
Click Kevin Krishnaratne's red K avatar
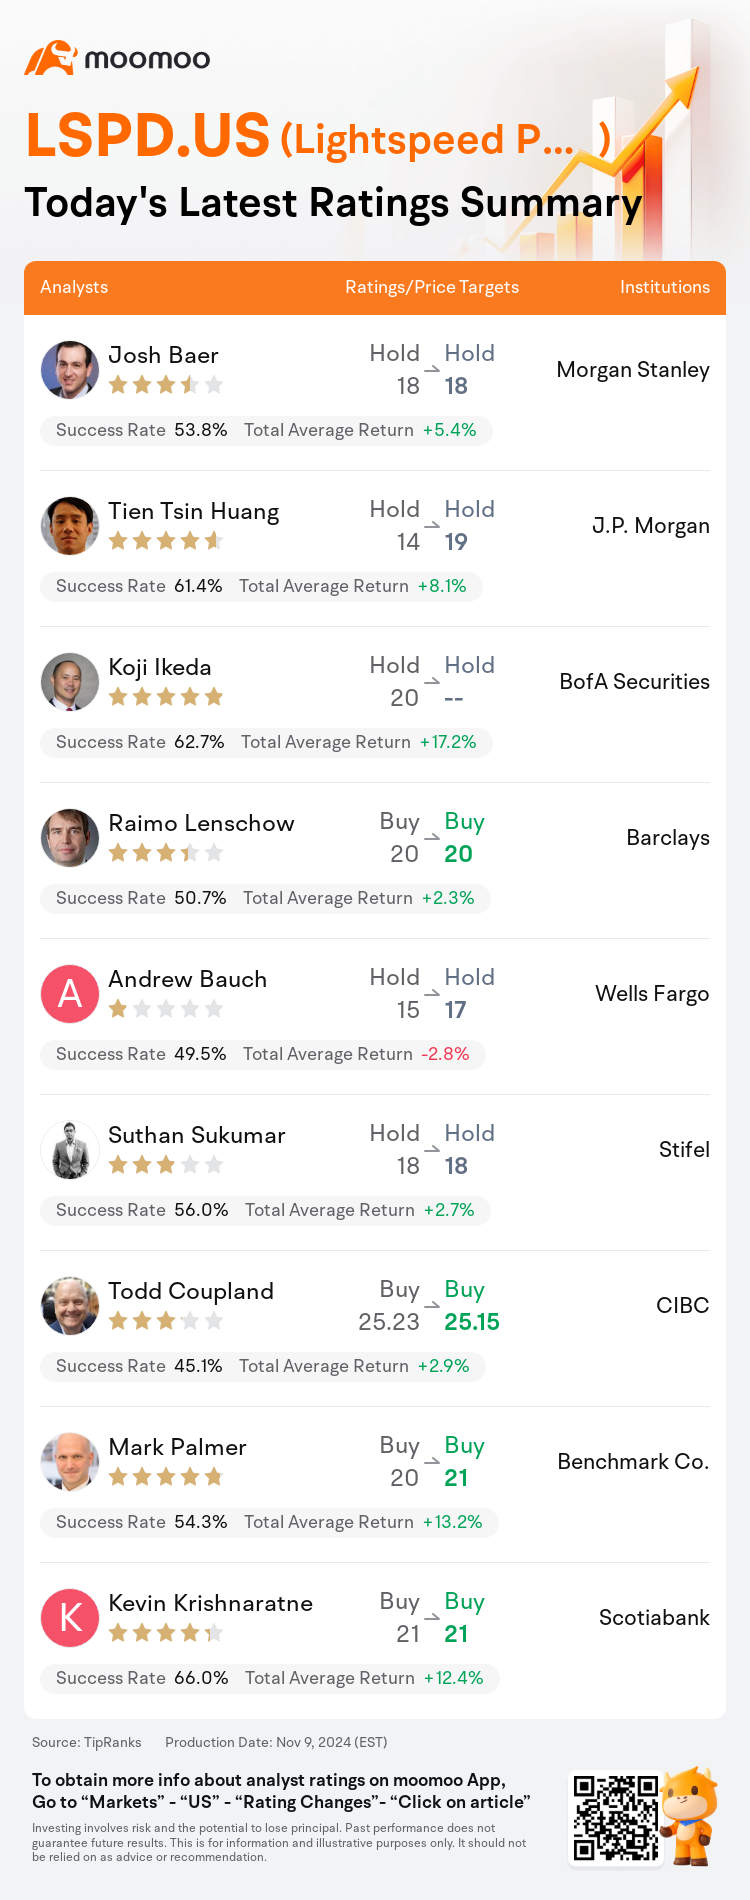[x=70, y=1618]
